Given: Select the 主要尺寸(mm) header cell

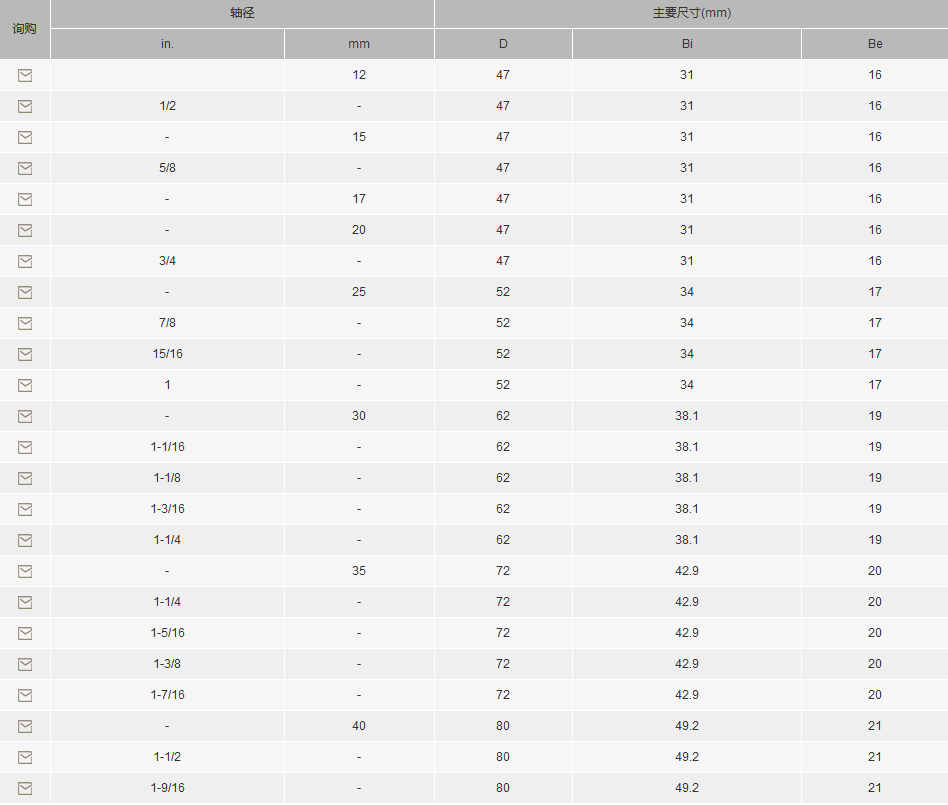Looking at the screenshot, I should click(692, 13).
